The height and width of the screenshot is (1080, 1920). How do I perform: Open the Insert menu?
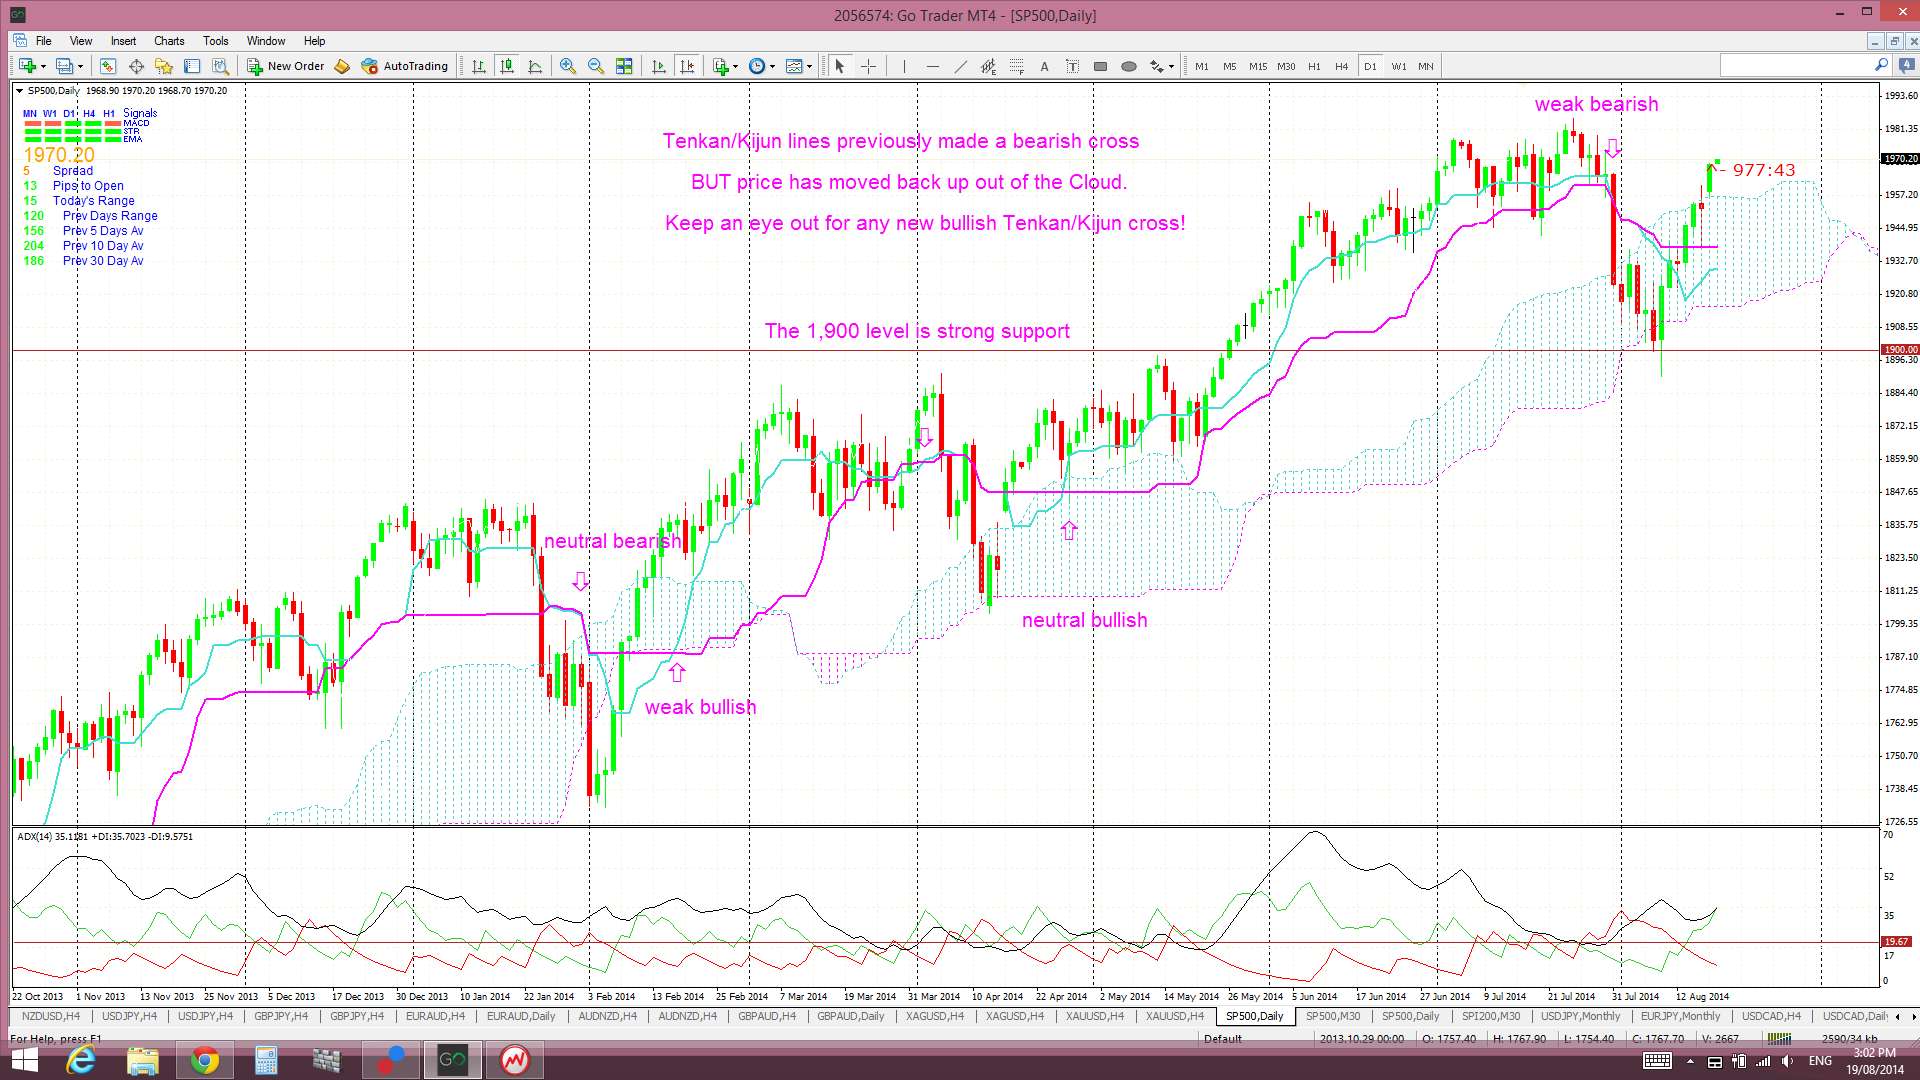[x=123, y=41]
